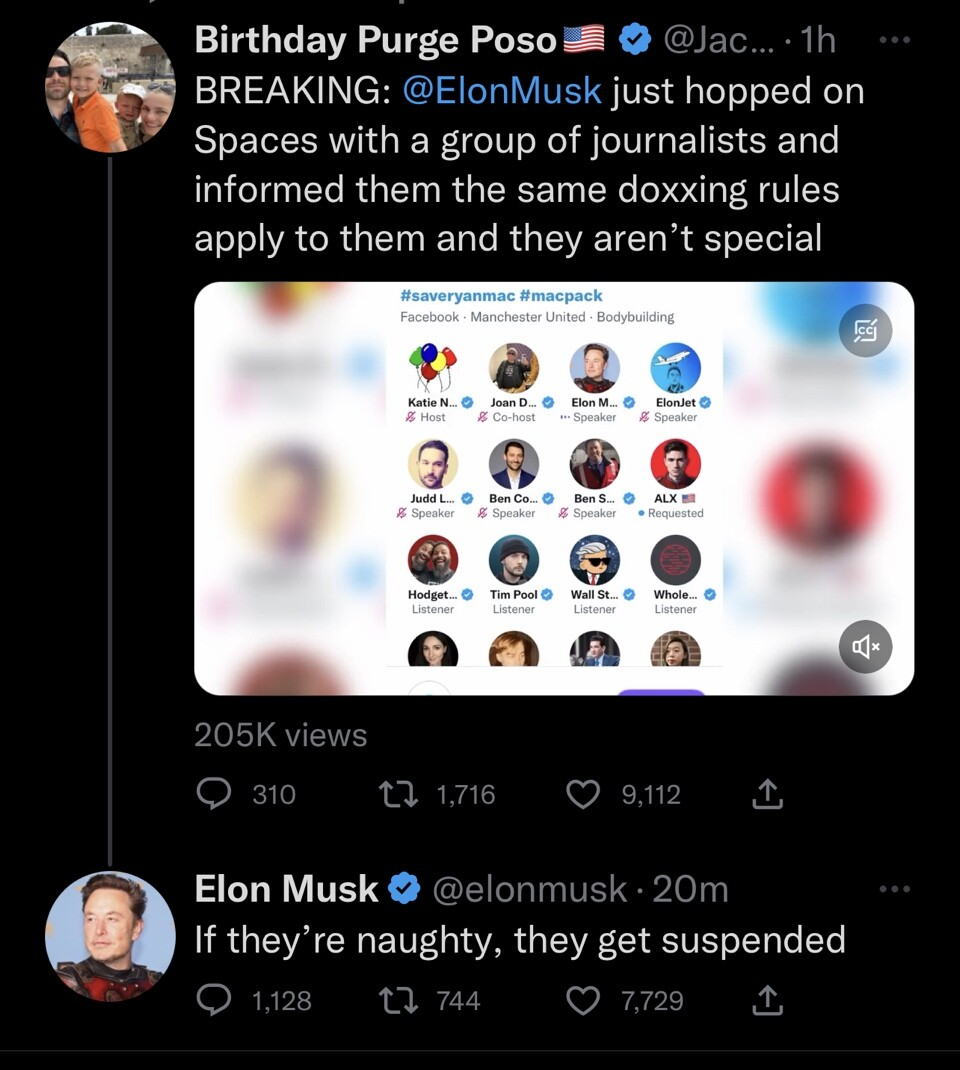
Task: Open the Birthday Purge Poso display name
Action: (375, 40)
